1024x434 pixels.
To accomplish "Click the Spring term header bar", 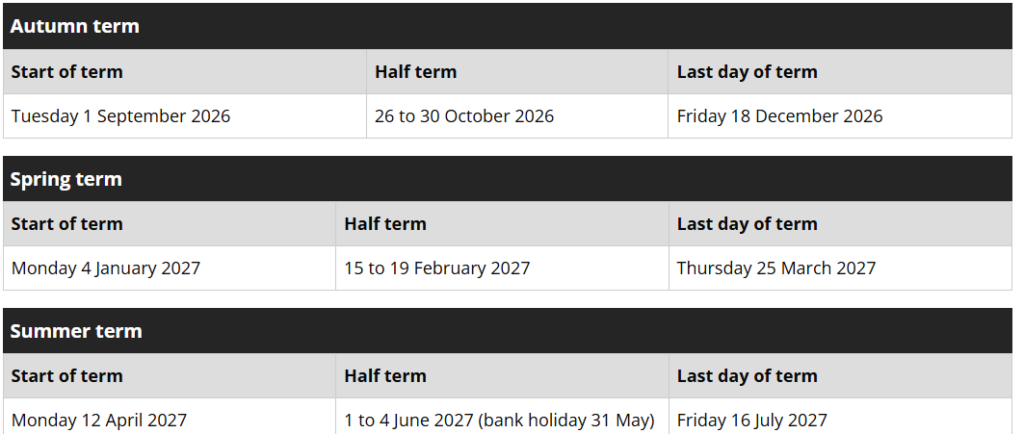I will (507, 179).
